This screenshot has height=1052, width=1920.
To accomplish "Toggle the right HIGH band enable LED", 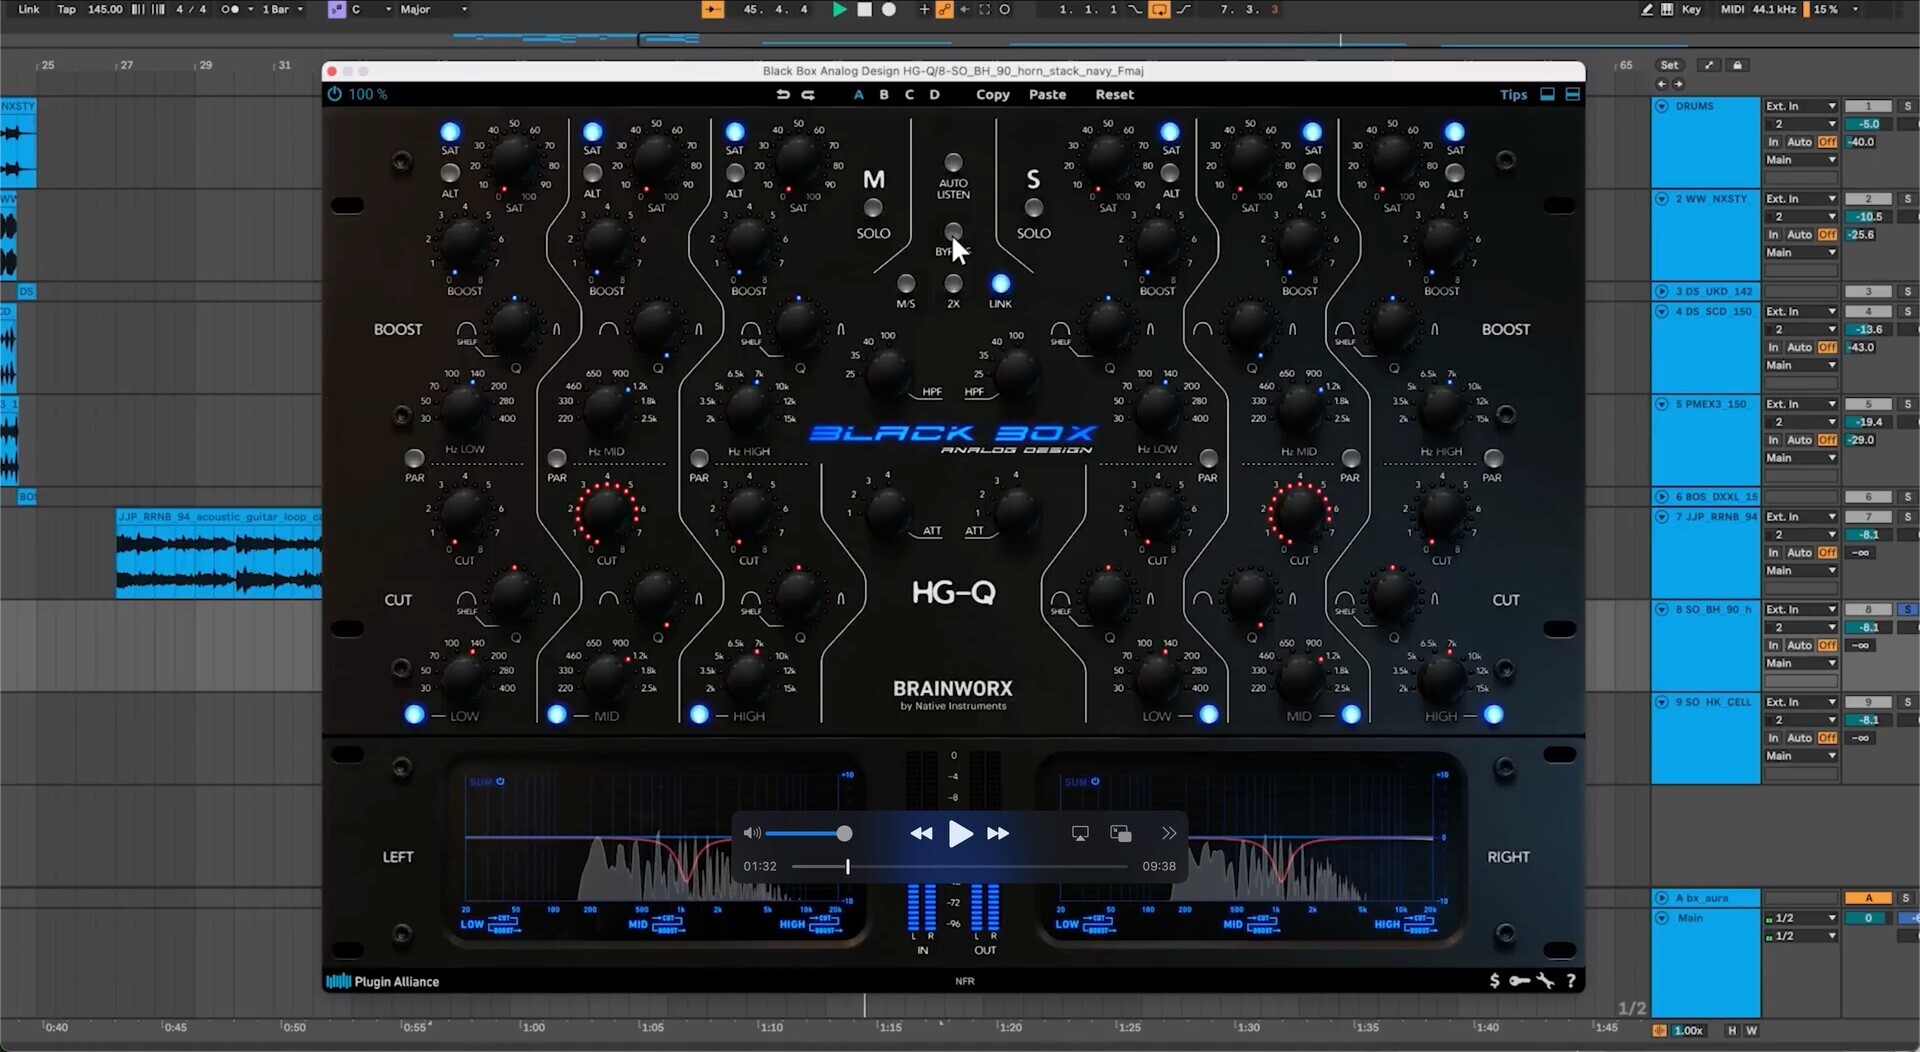I will (x=1493, y=714).
